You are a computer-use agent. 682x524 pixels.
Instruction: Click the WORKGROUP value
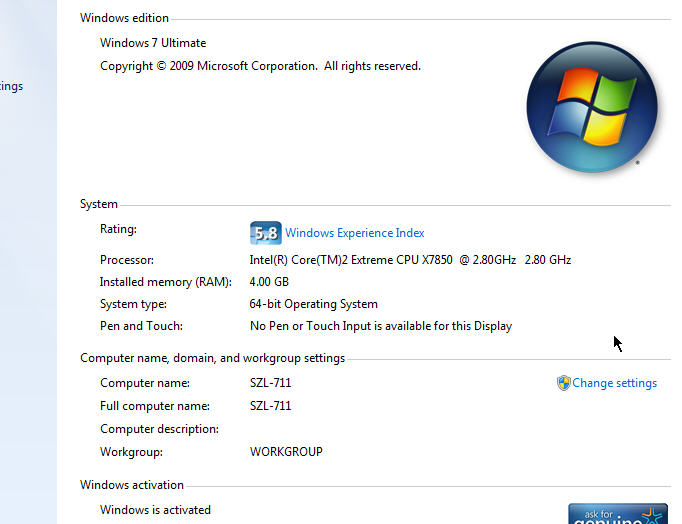286,452
